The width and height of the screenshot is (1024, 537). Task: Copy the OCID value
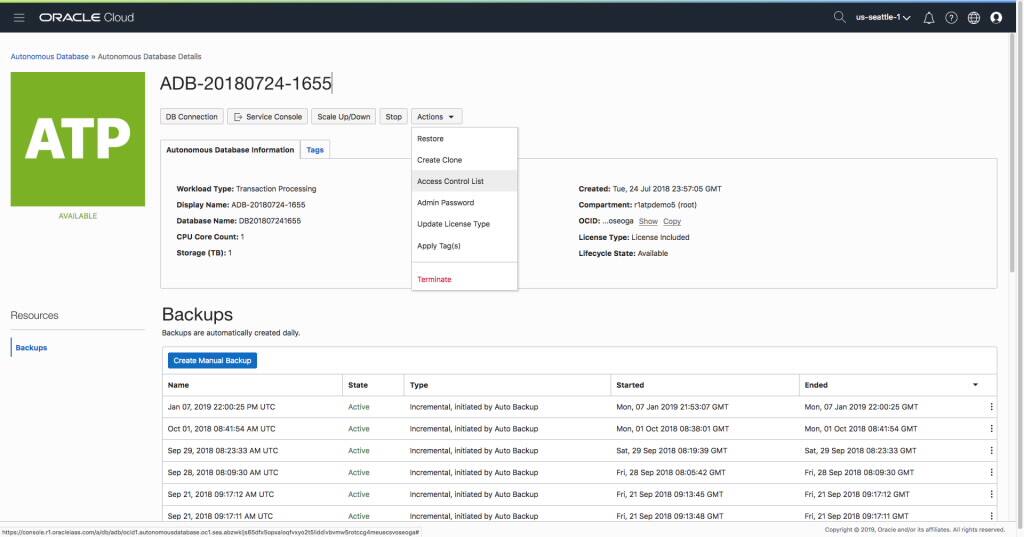(672, 221)
